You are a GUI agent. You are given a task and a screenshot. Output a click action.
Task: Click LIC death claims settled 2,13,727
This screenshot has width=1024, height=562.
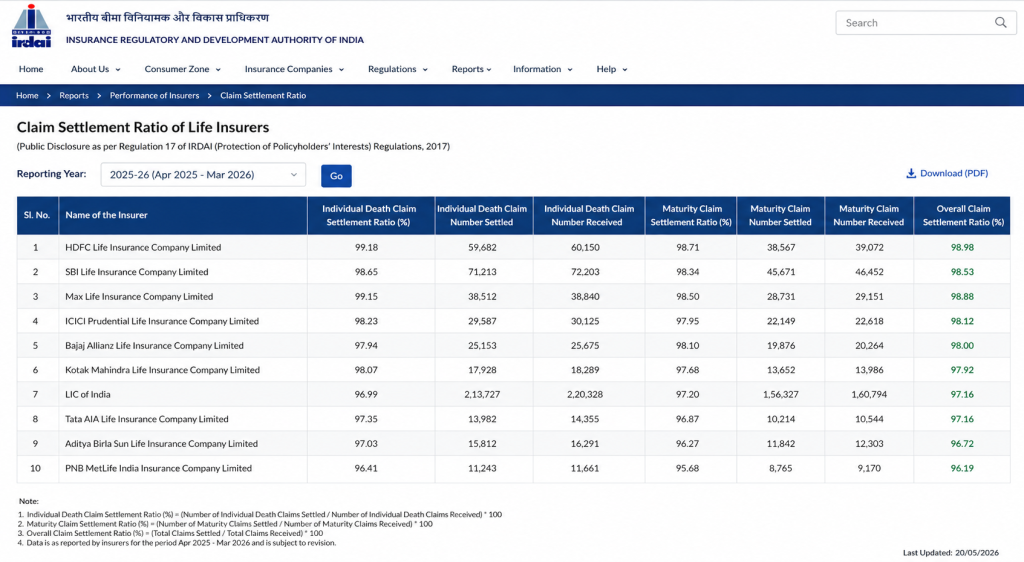tap(482, 394)
